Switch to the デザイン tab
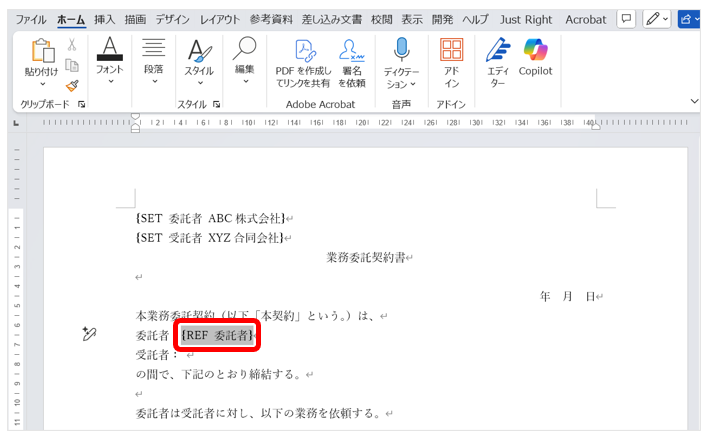Image resolution: width=710 pixels, height=443 pixels. pyautogui.click(x=173, y=19)
